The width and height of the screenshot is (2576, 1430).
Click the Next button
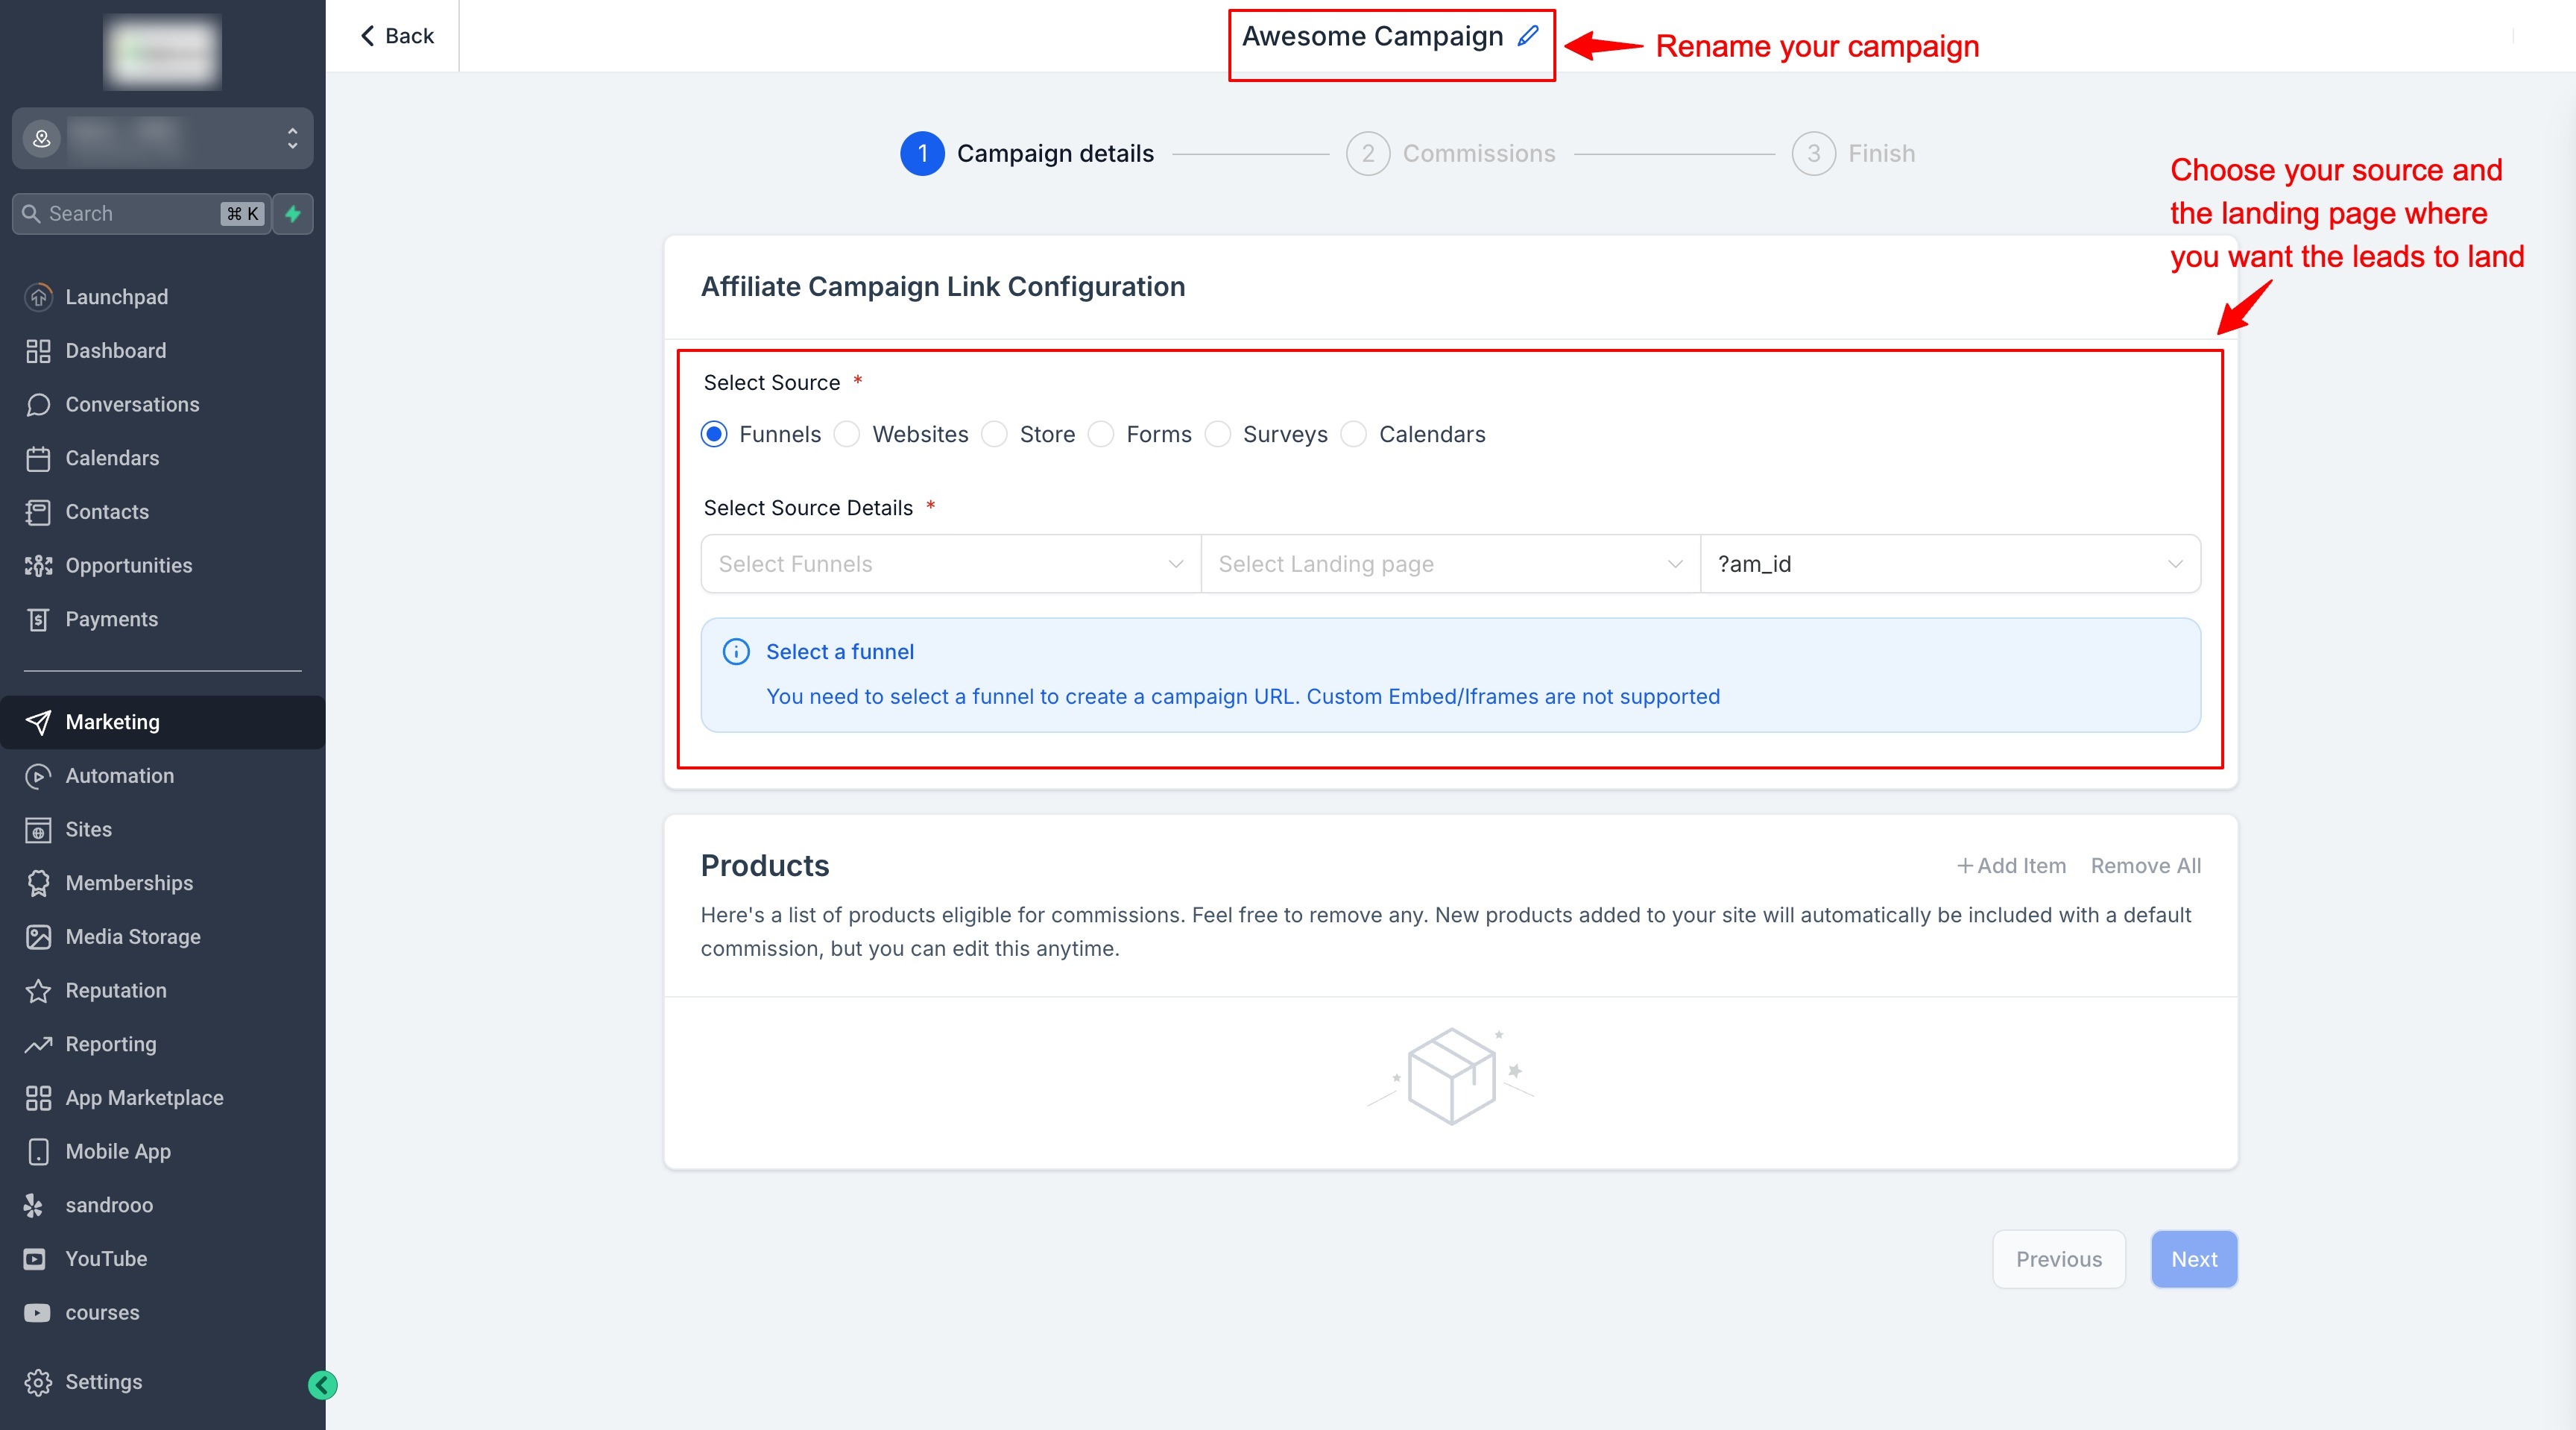[2193, 1259]
